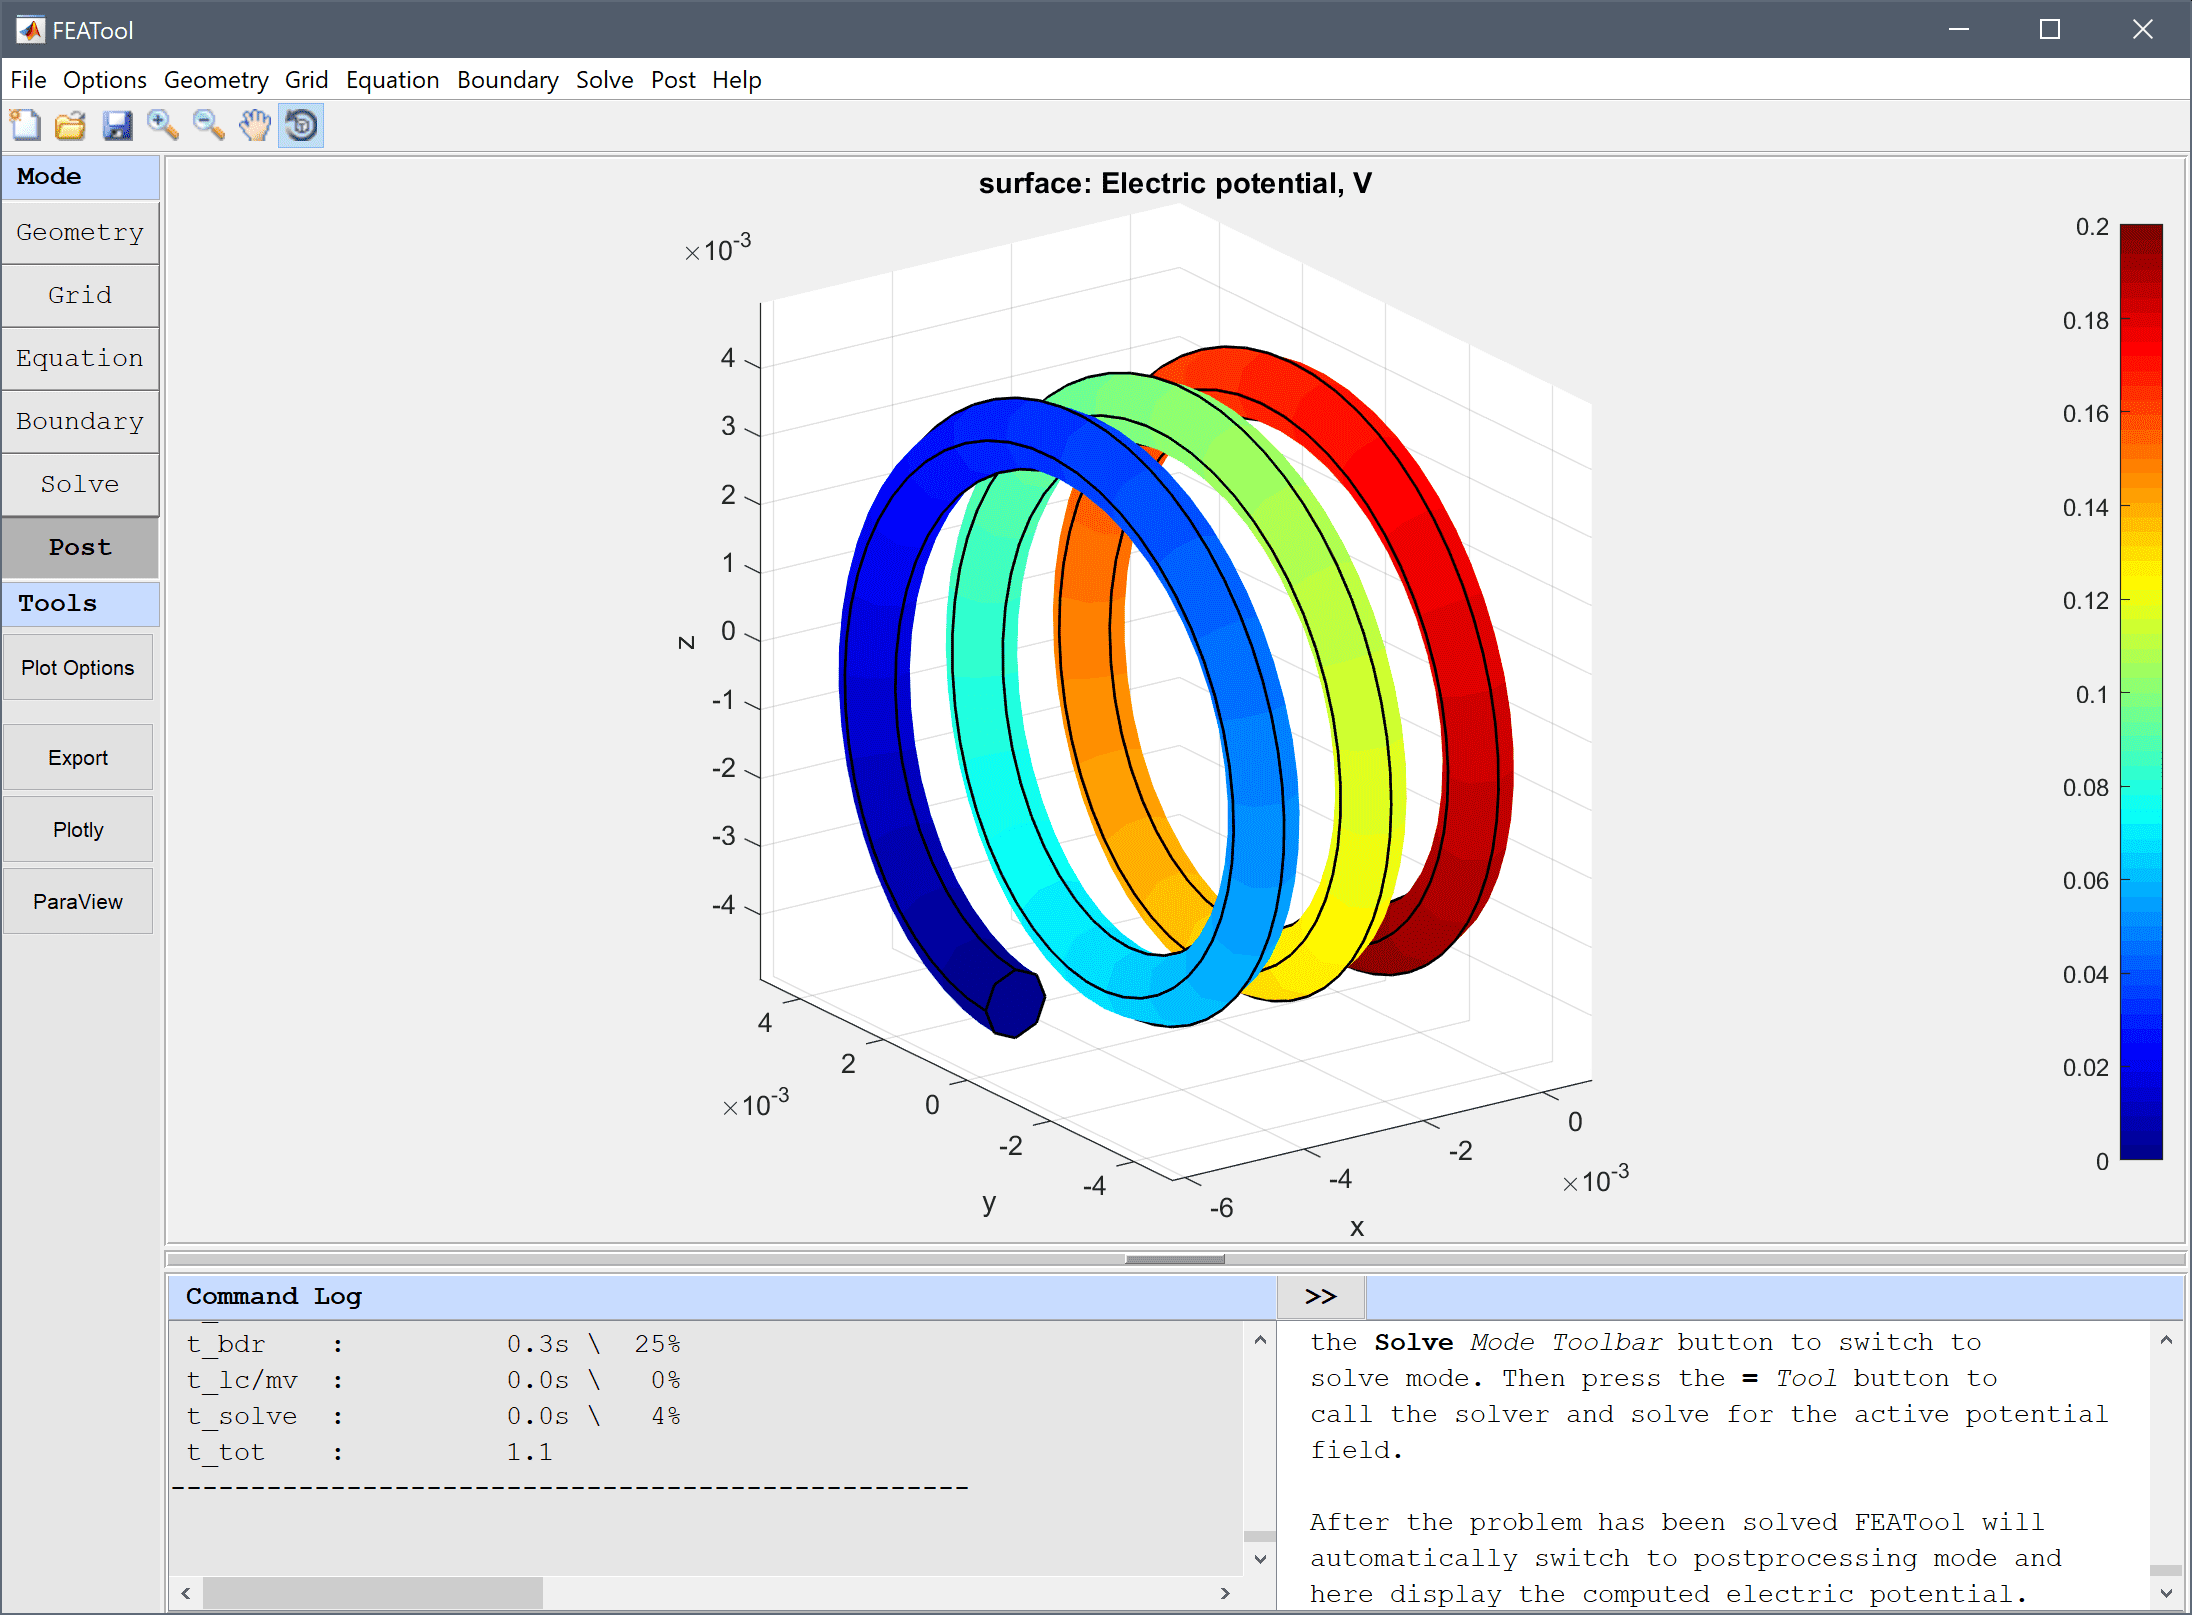Click the ParaView button
This screenshot has height=1615, width=2192.
point(78,902)
